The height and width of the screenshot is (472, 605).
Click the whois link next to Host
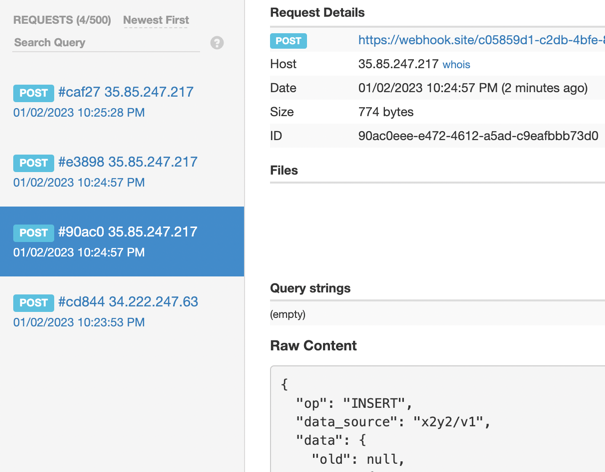pos(456,64)
